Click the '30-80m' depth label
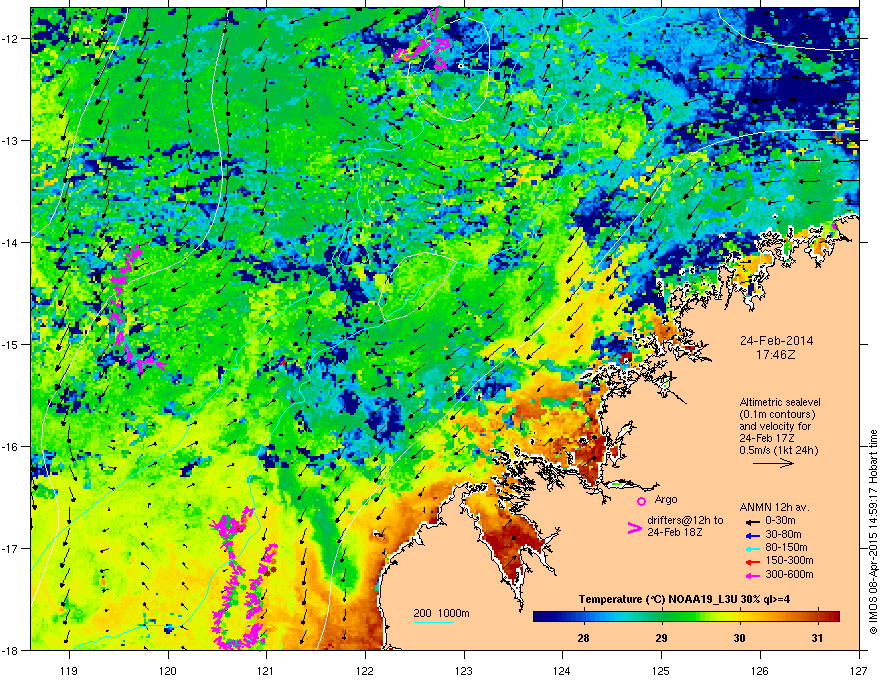This screenshot has height=680, width=880. pyautogui.click(x=783, y=534)
